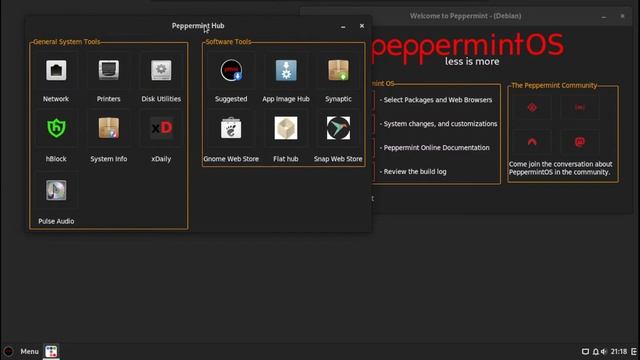This screenshot has height=360, width=640.
Task: Minimize the Welcome to Peppermint window
Action: (604, 16)
